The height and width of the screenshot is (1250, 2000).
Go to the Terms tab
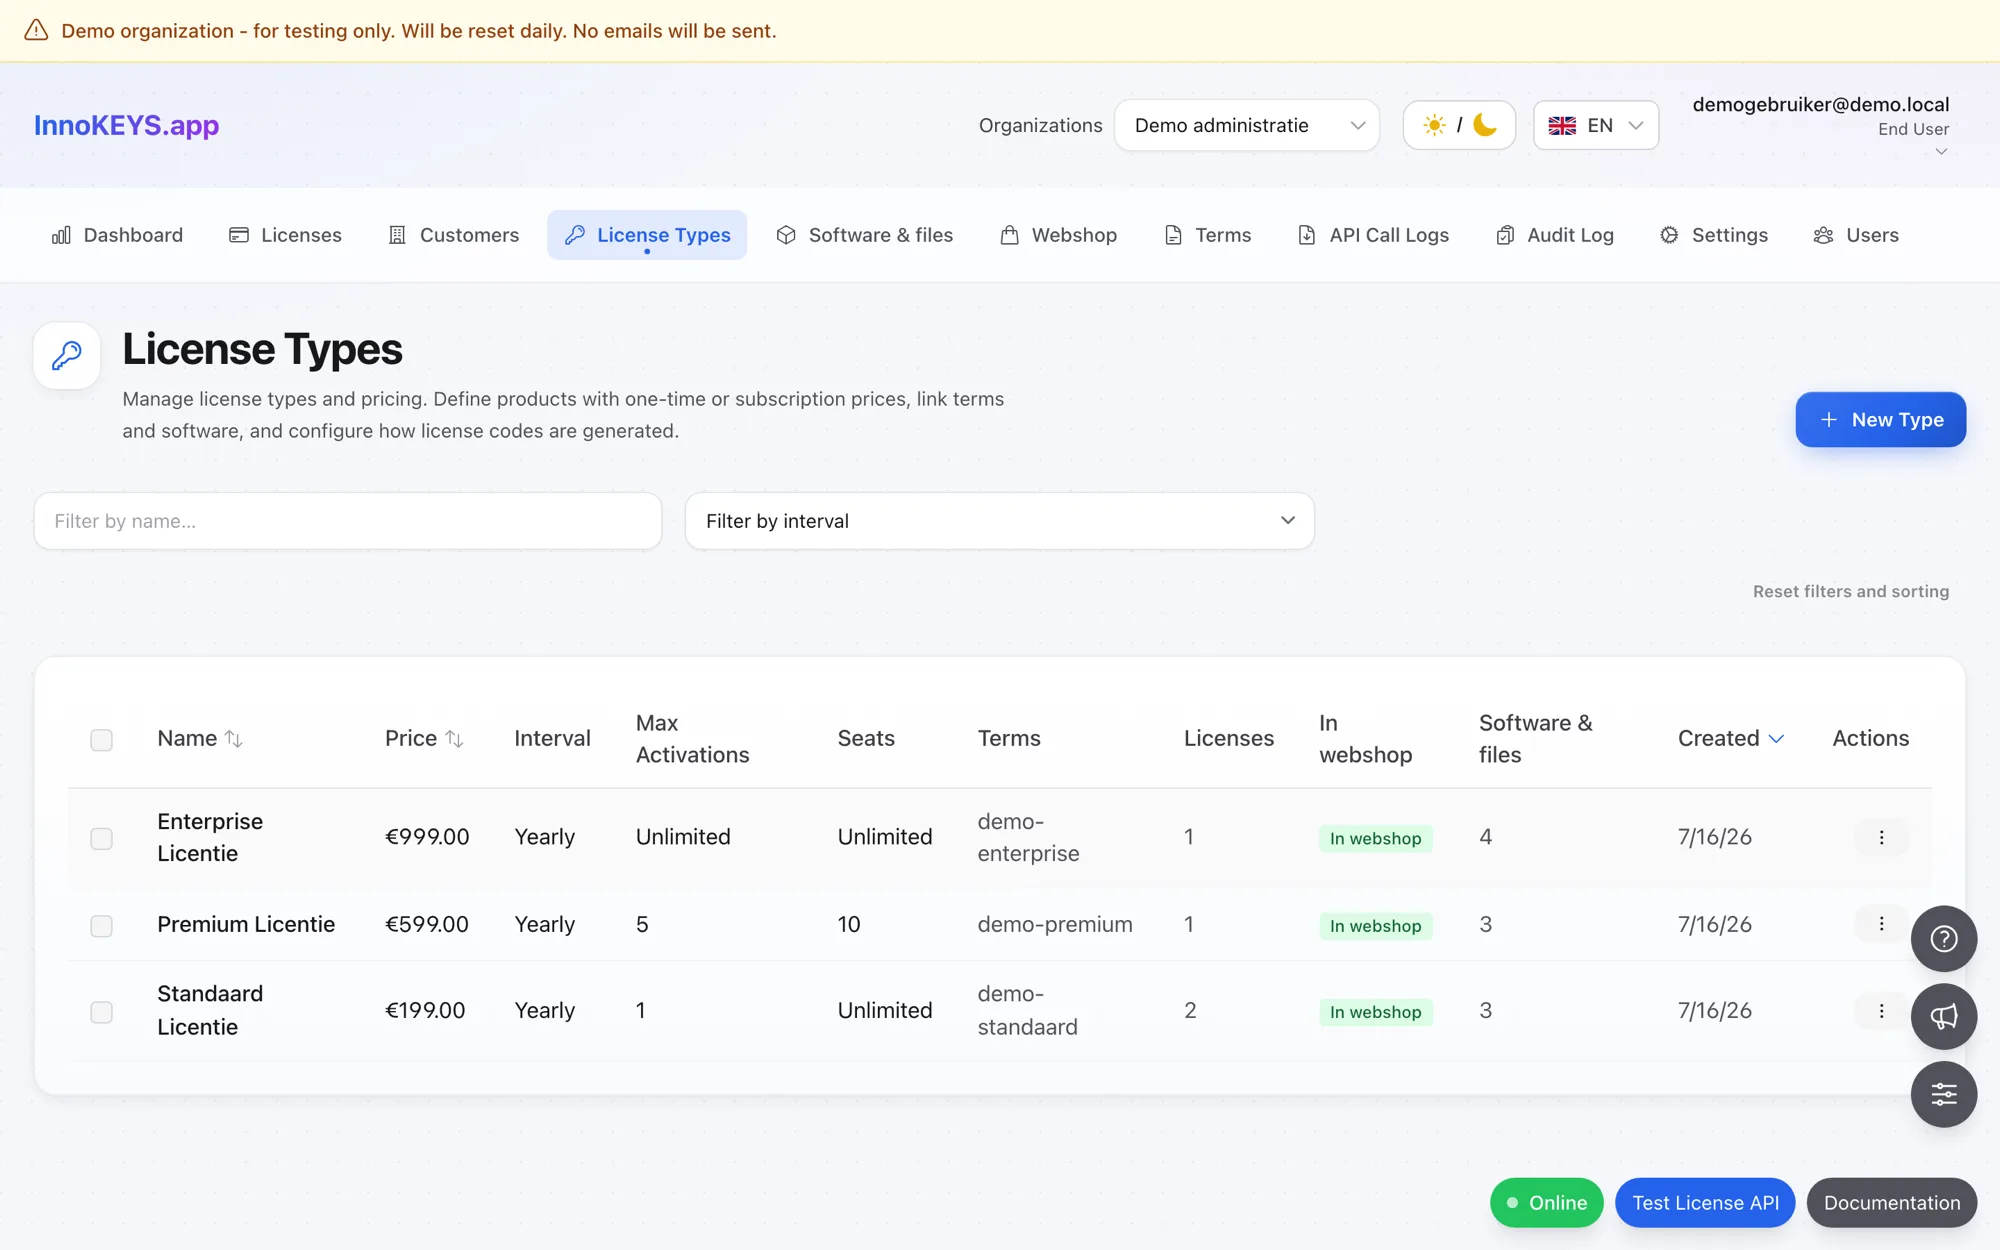tap(1207, 235)
